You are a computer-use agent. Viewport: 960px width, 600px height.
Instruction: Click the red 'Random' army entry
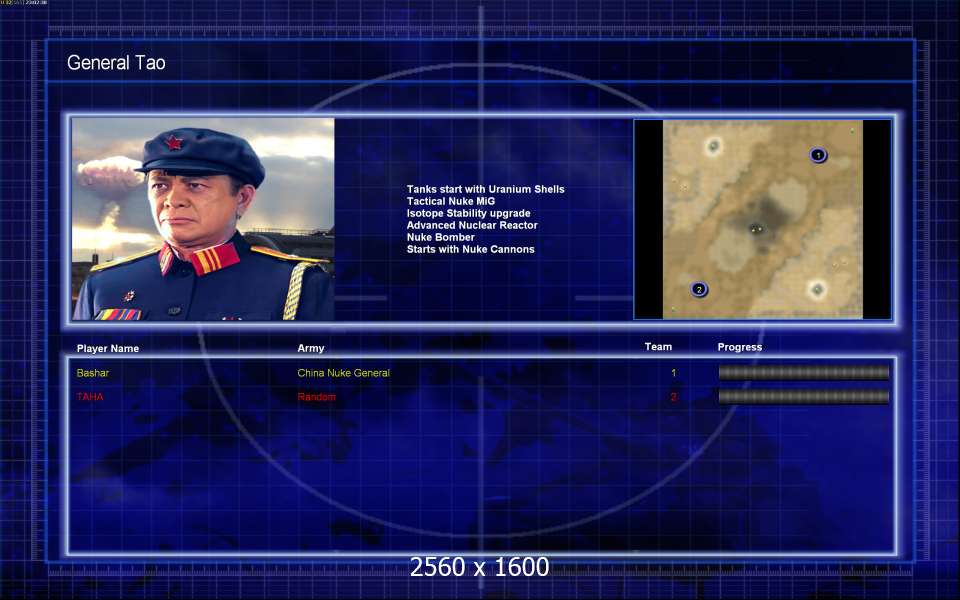click(317, 397)
